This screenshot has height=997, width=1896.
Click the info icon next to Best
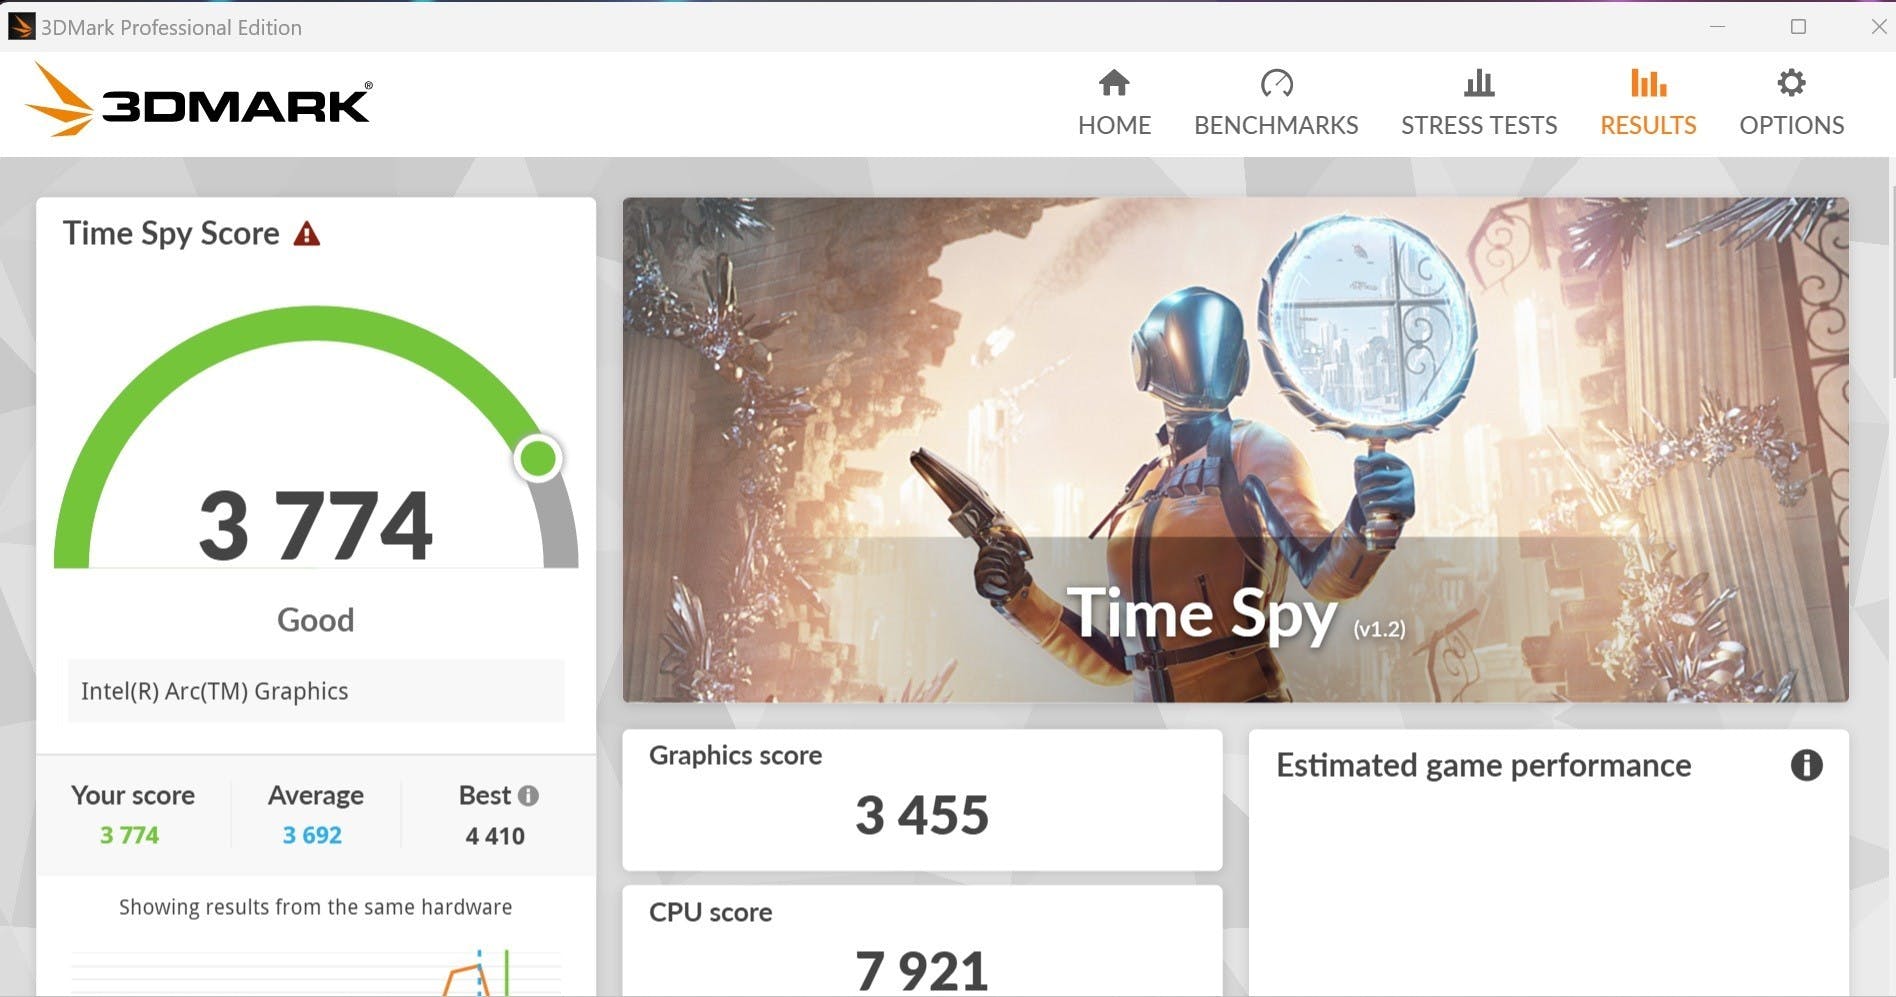[528, 796]
